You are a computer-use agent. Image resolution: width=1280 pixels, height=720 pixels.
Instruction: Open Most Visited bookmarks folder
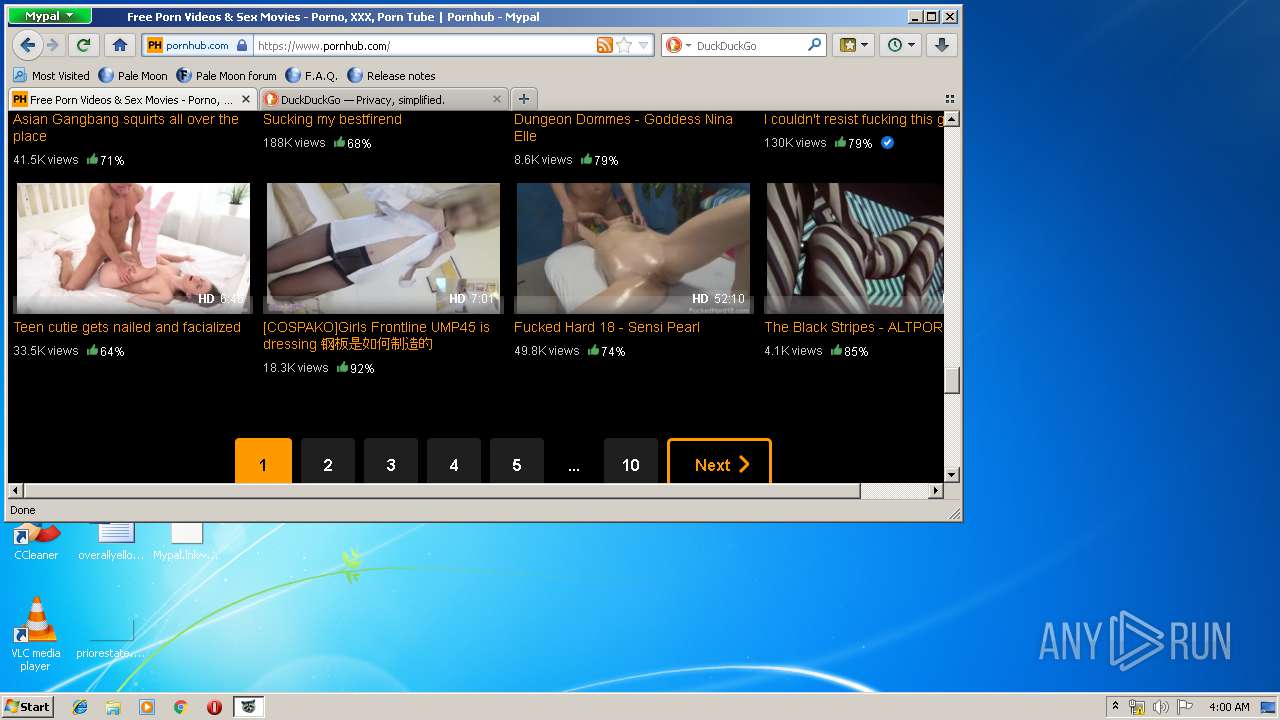(52, 75)
